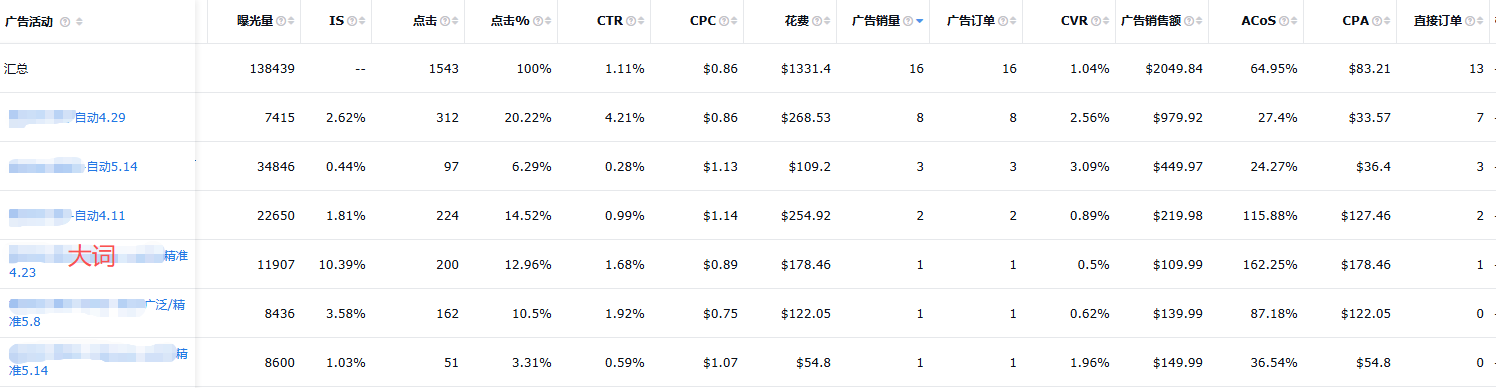Sort by 点击 using sort arrows

click(454, 21)
